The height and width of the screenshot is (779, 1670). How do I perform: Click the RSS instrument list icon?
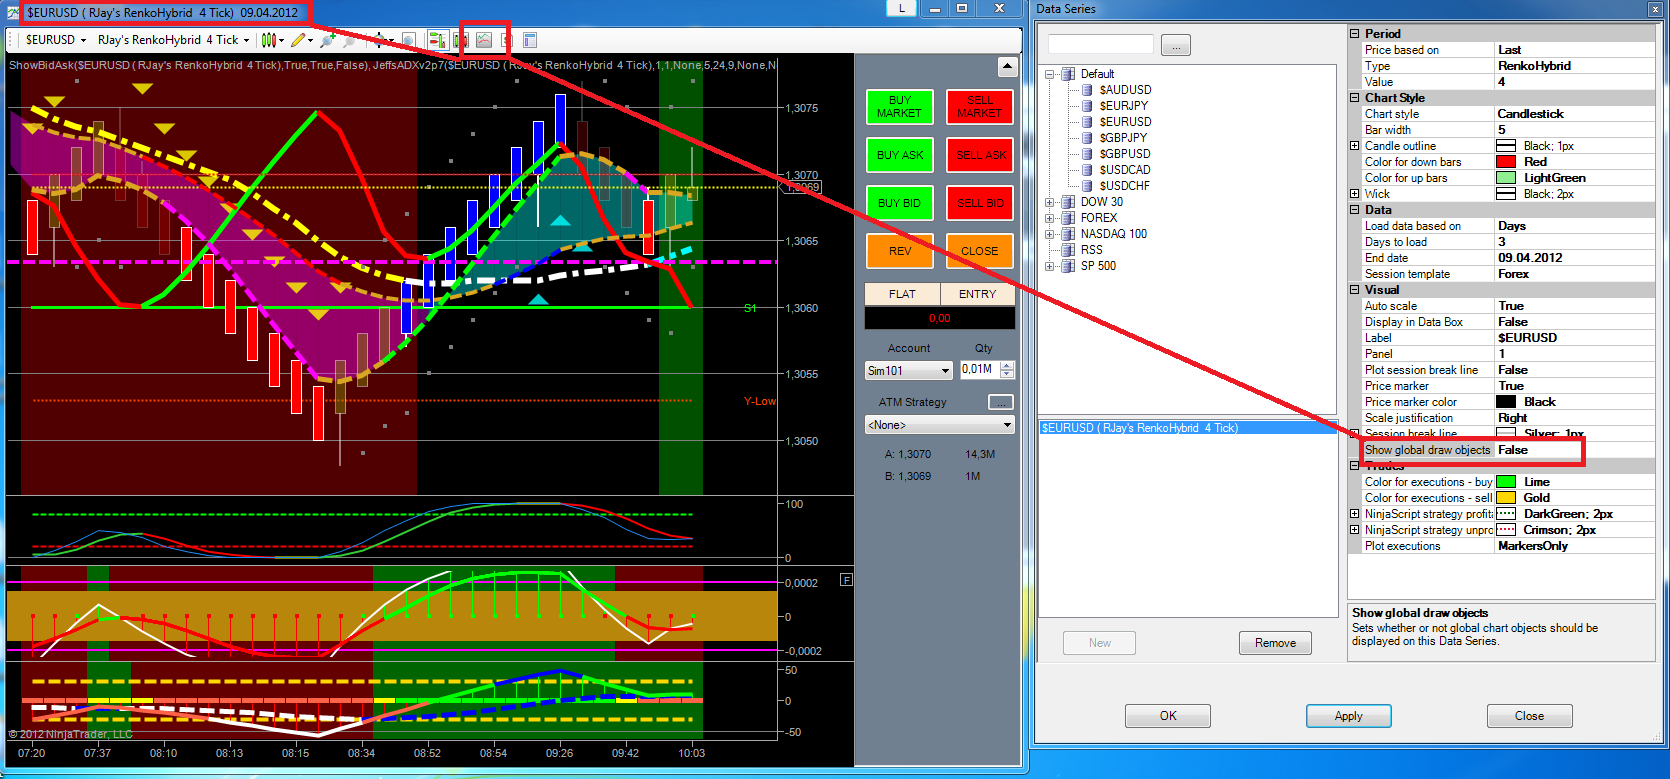pos(1068,250)
